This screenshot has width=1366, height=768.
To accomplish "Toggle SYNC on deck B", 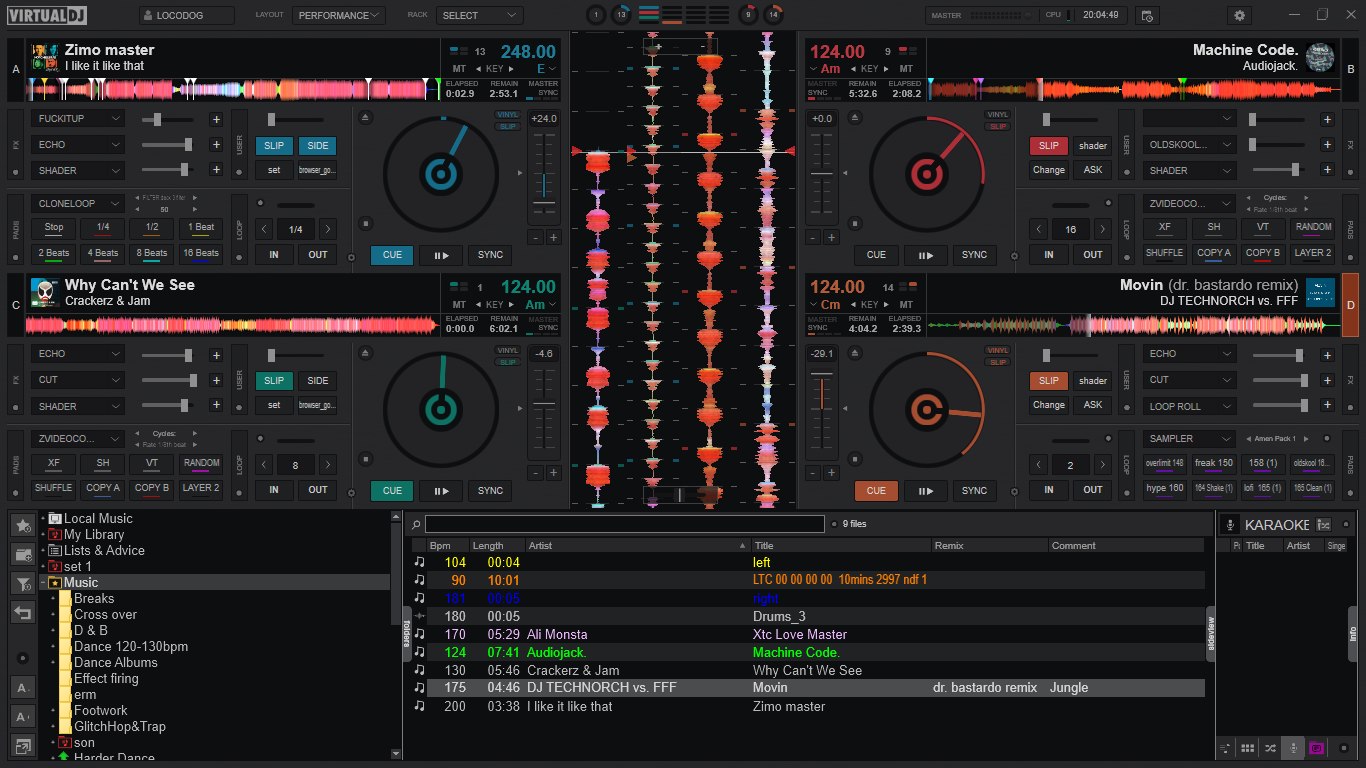I will pos(974,254).
